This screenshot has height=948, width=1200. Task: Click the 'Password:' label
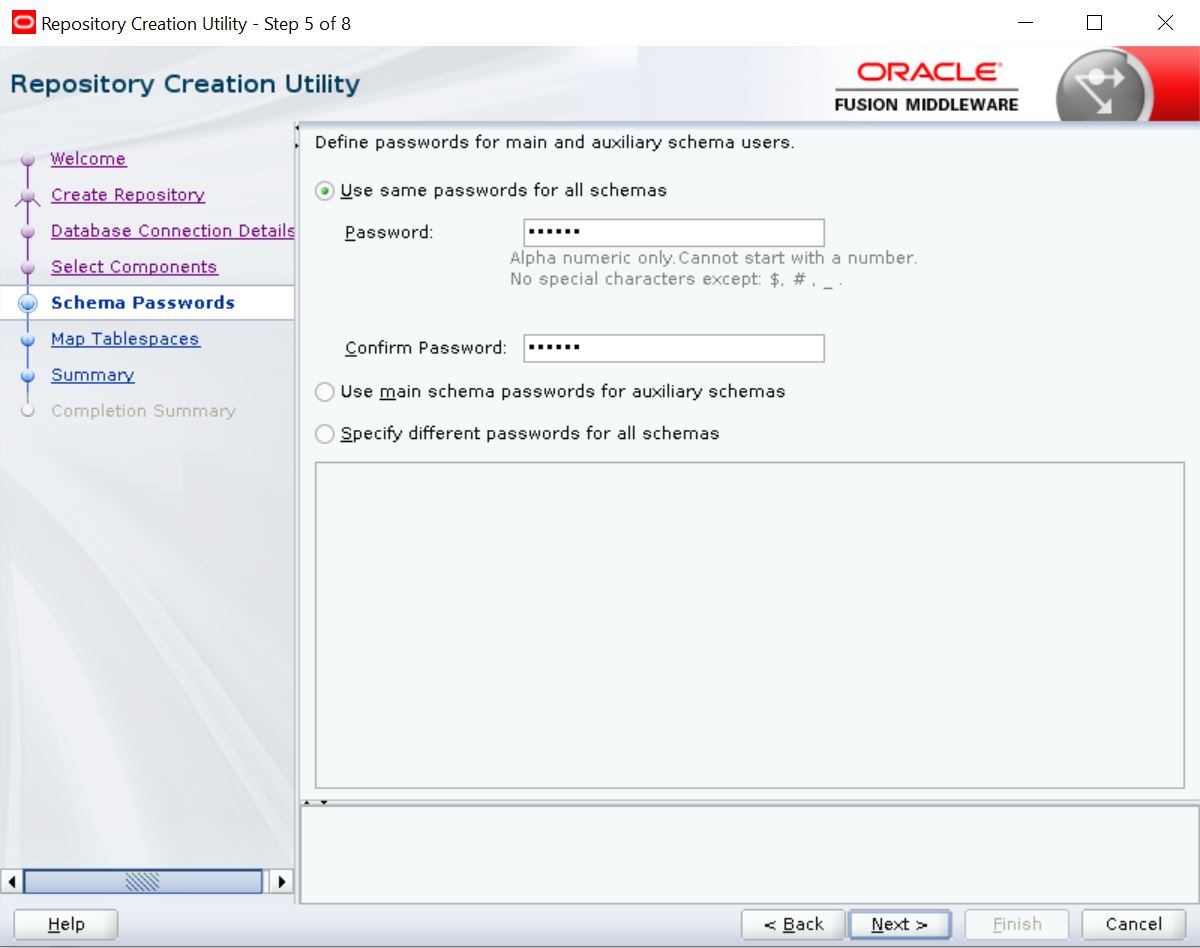coord(389,233)
